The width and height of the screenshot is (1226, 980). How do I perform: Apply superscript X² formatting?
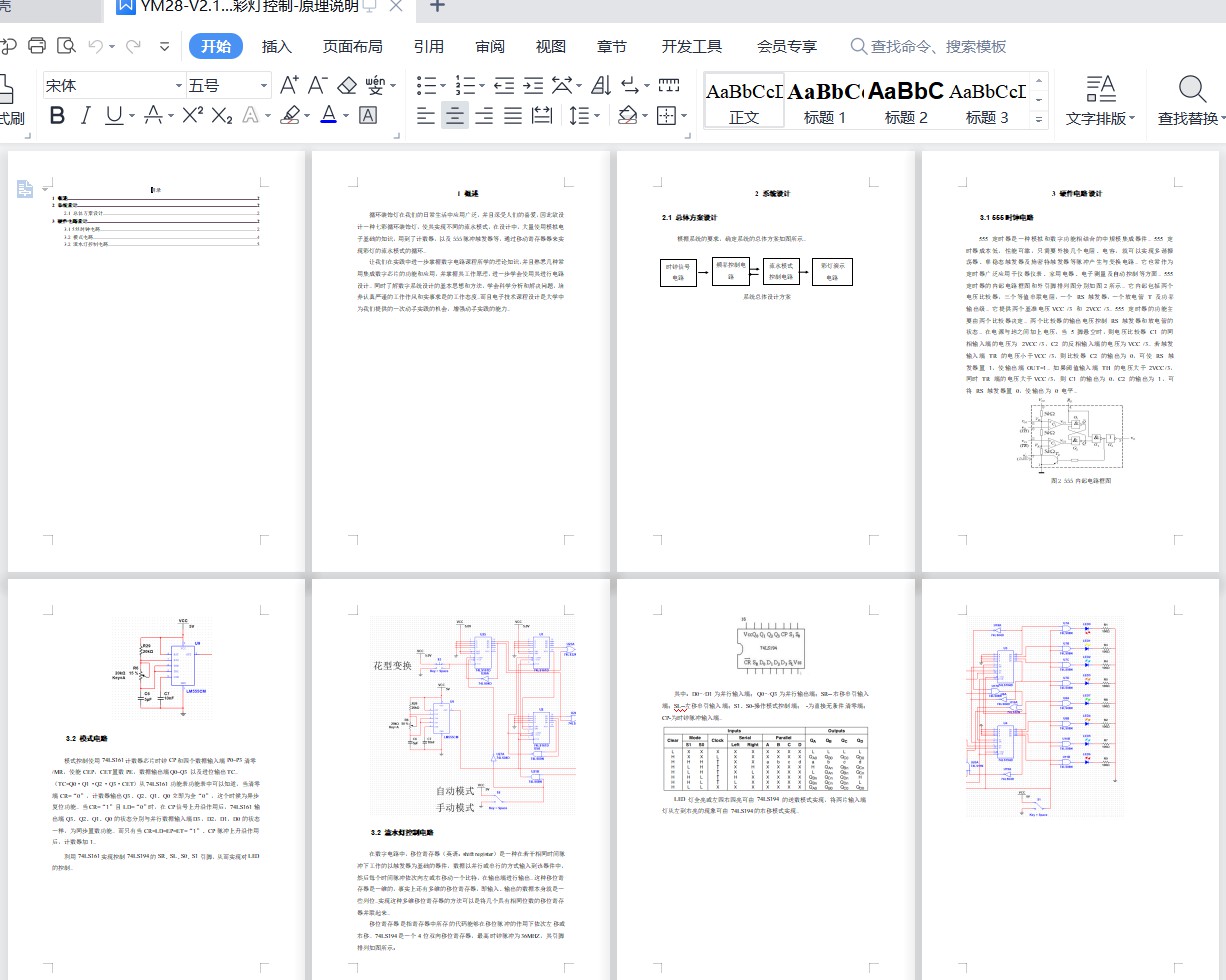[192, 116]
